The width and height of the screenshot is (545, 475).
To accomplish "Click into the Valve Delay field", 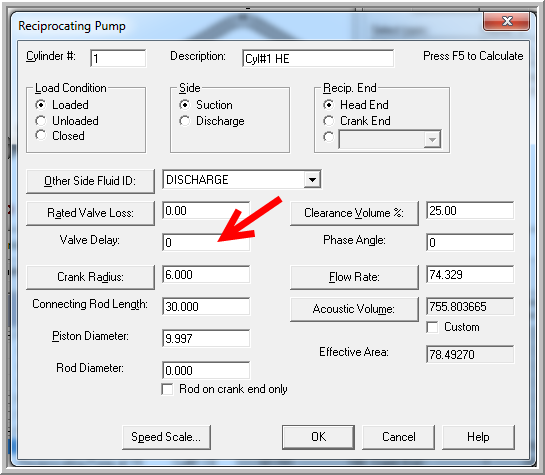I will (206, 243).
